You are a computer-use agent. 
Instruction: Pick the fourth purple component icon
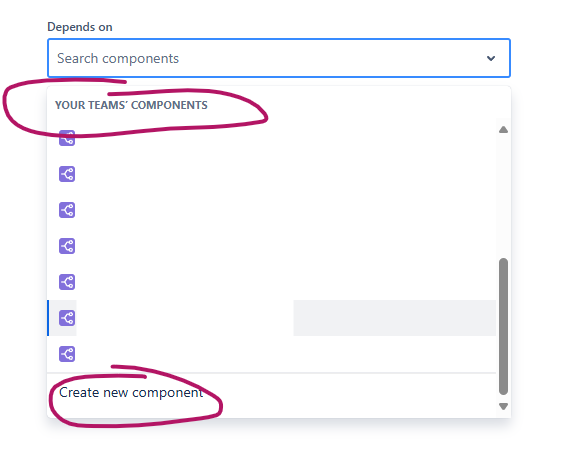click(67, 246)
